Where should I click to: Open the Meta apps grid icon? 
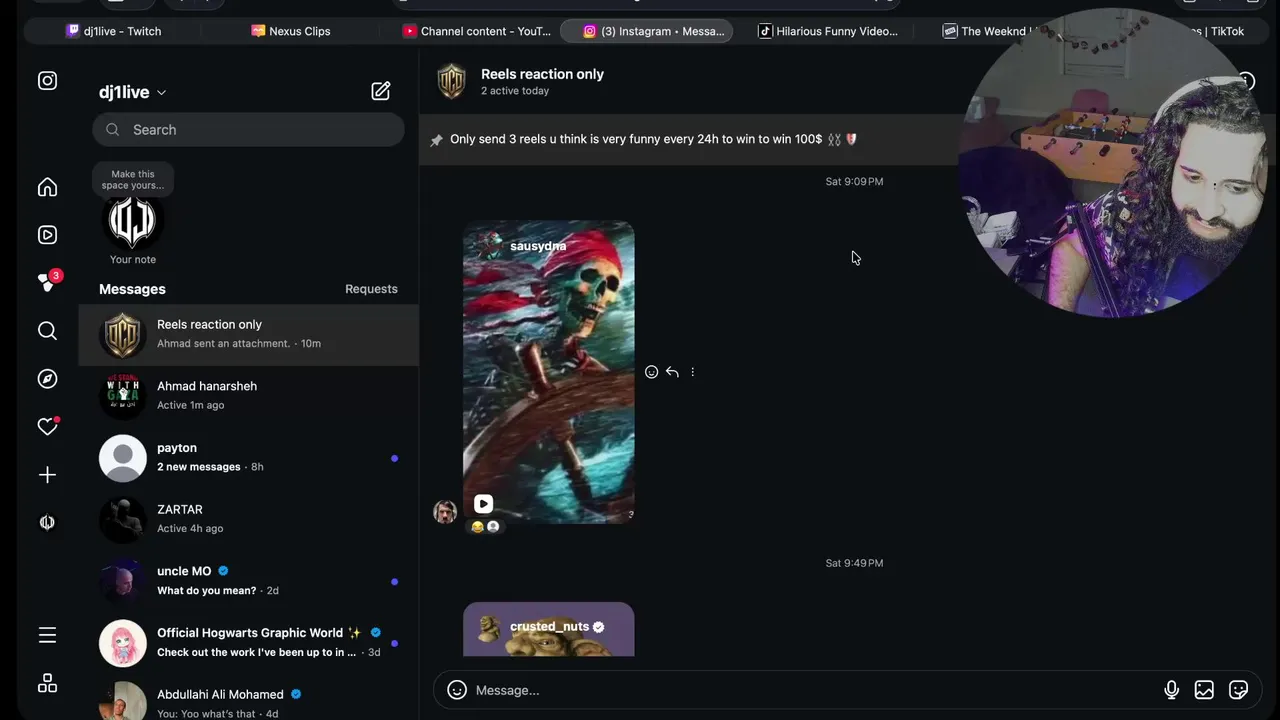pyautogui.click(x=47, y=683)
